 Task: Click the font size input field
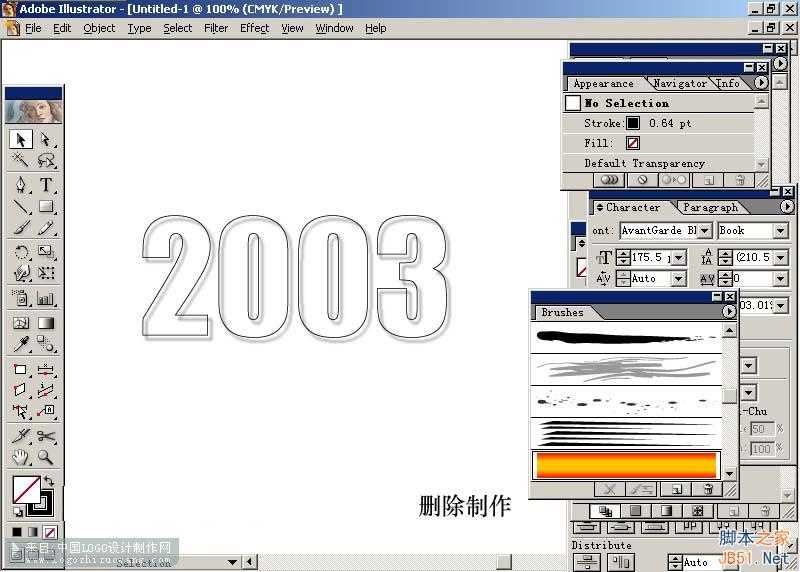pyautogui.click(x=652, y=258)
